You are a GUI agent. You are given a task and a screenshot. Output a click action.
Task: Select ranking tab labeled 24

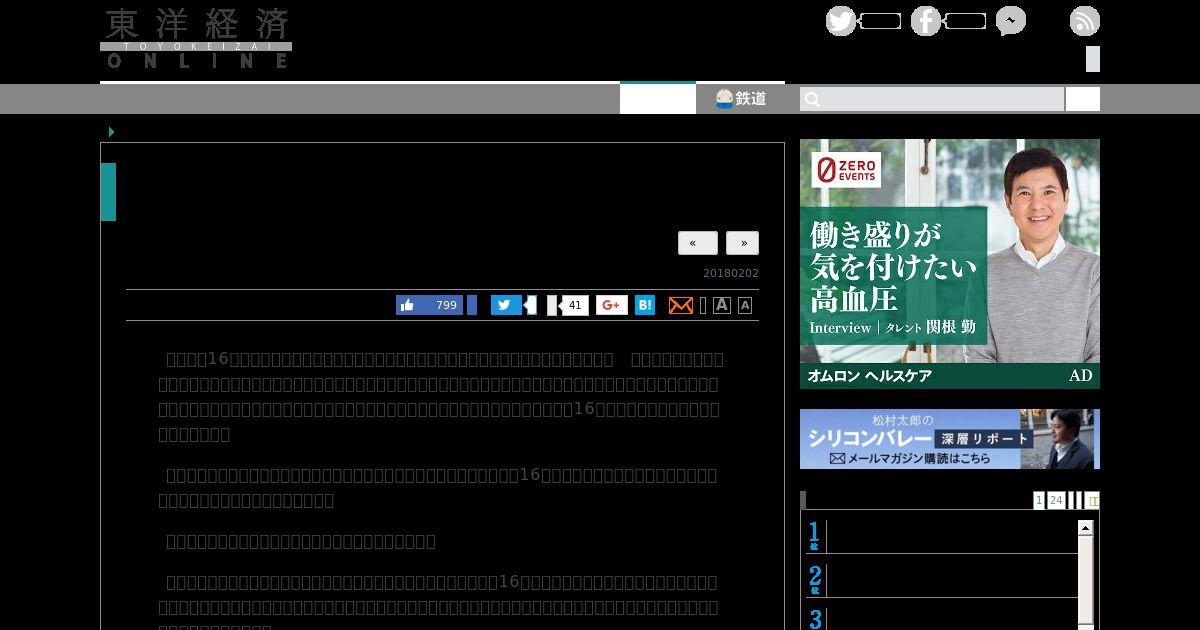point(1056,500)
